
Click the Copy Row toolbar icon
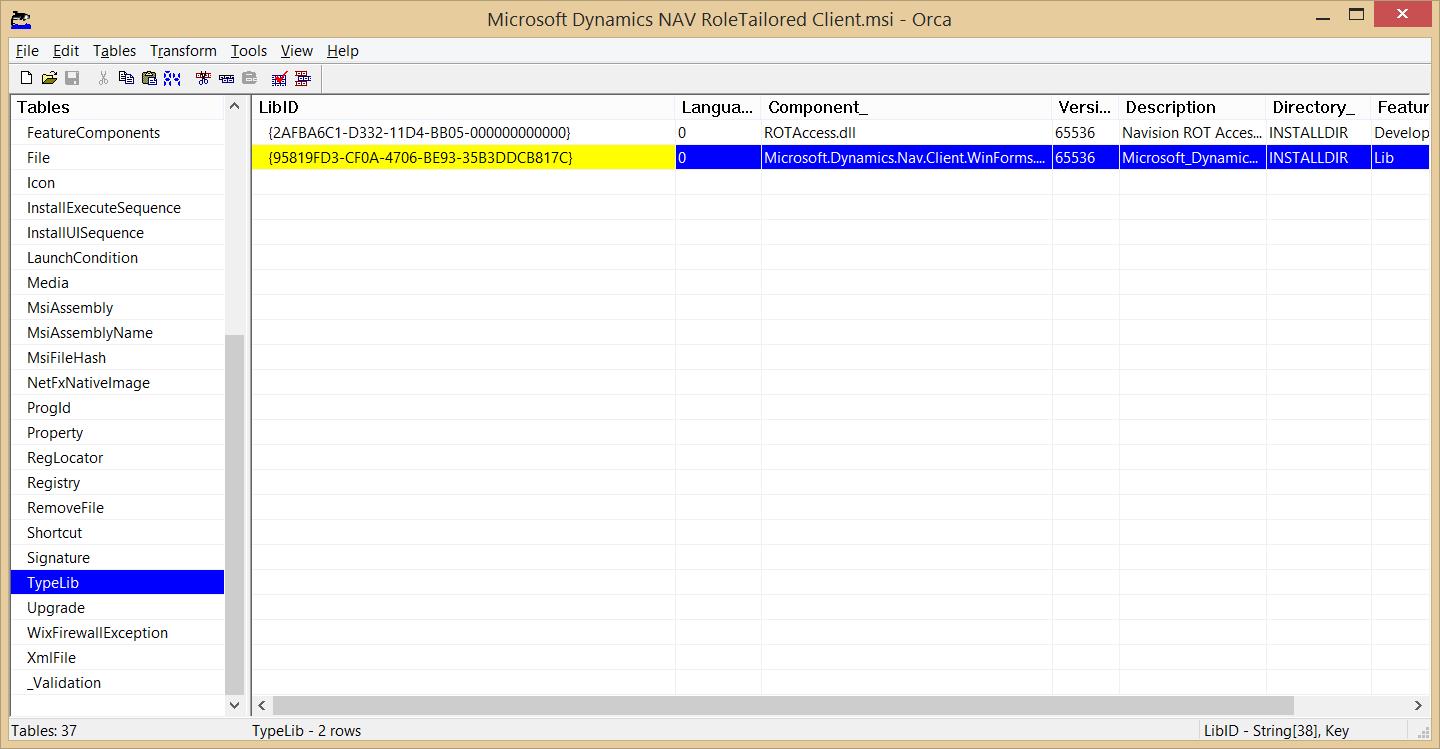(226, 78)
